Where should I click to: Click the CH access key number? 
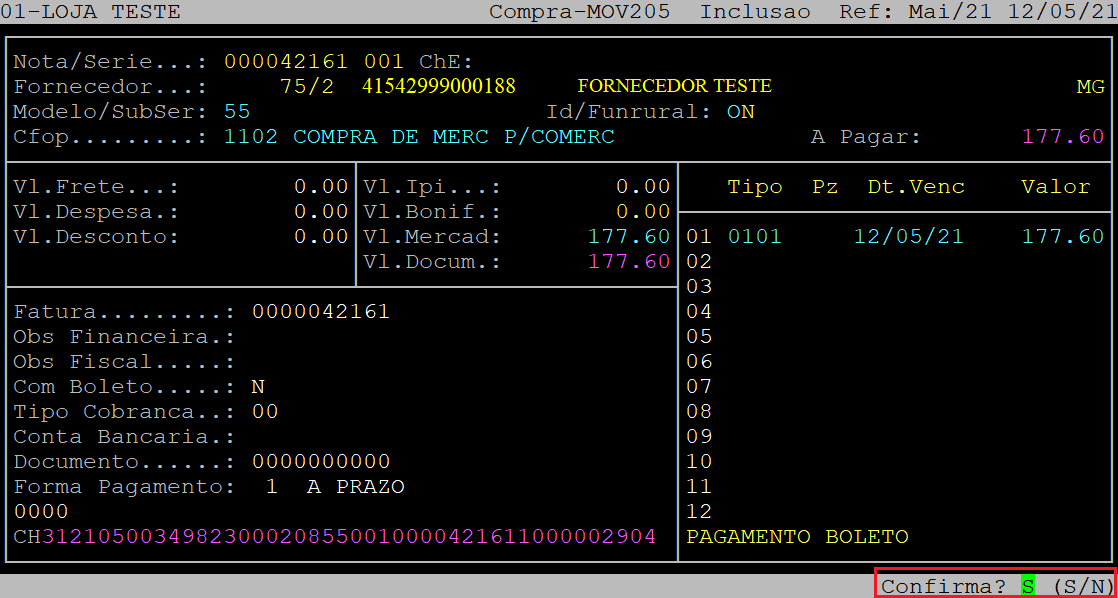(x=349, y=537)
